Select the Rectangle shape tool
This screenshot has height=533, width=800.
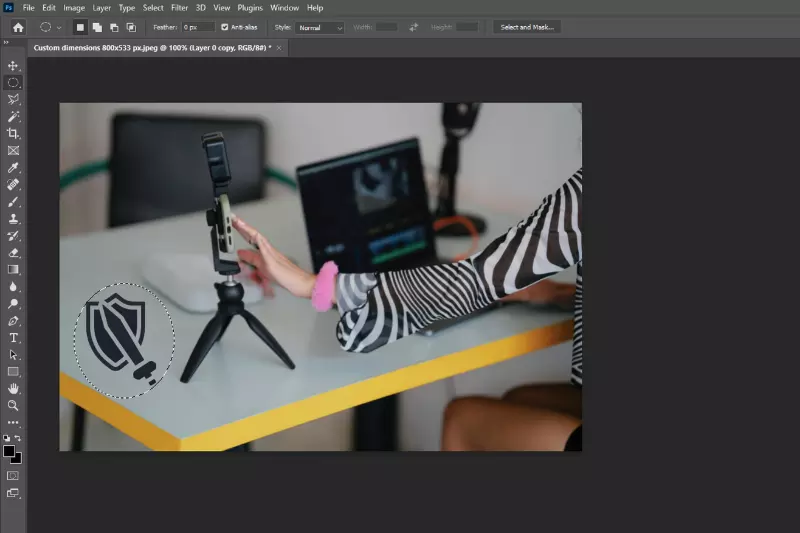pyautogui.click(x=13, y=372)
